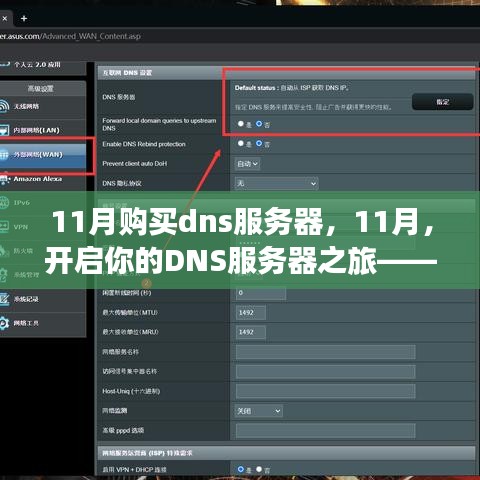
Task: Select 是 for 启用 VPN + DHCP 连接
Action: (241, 469)
